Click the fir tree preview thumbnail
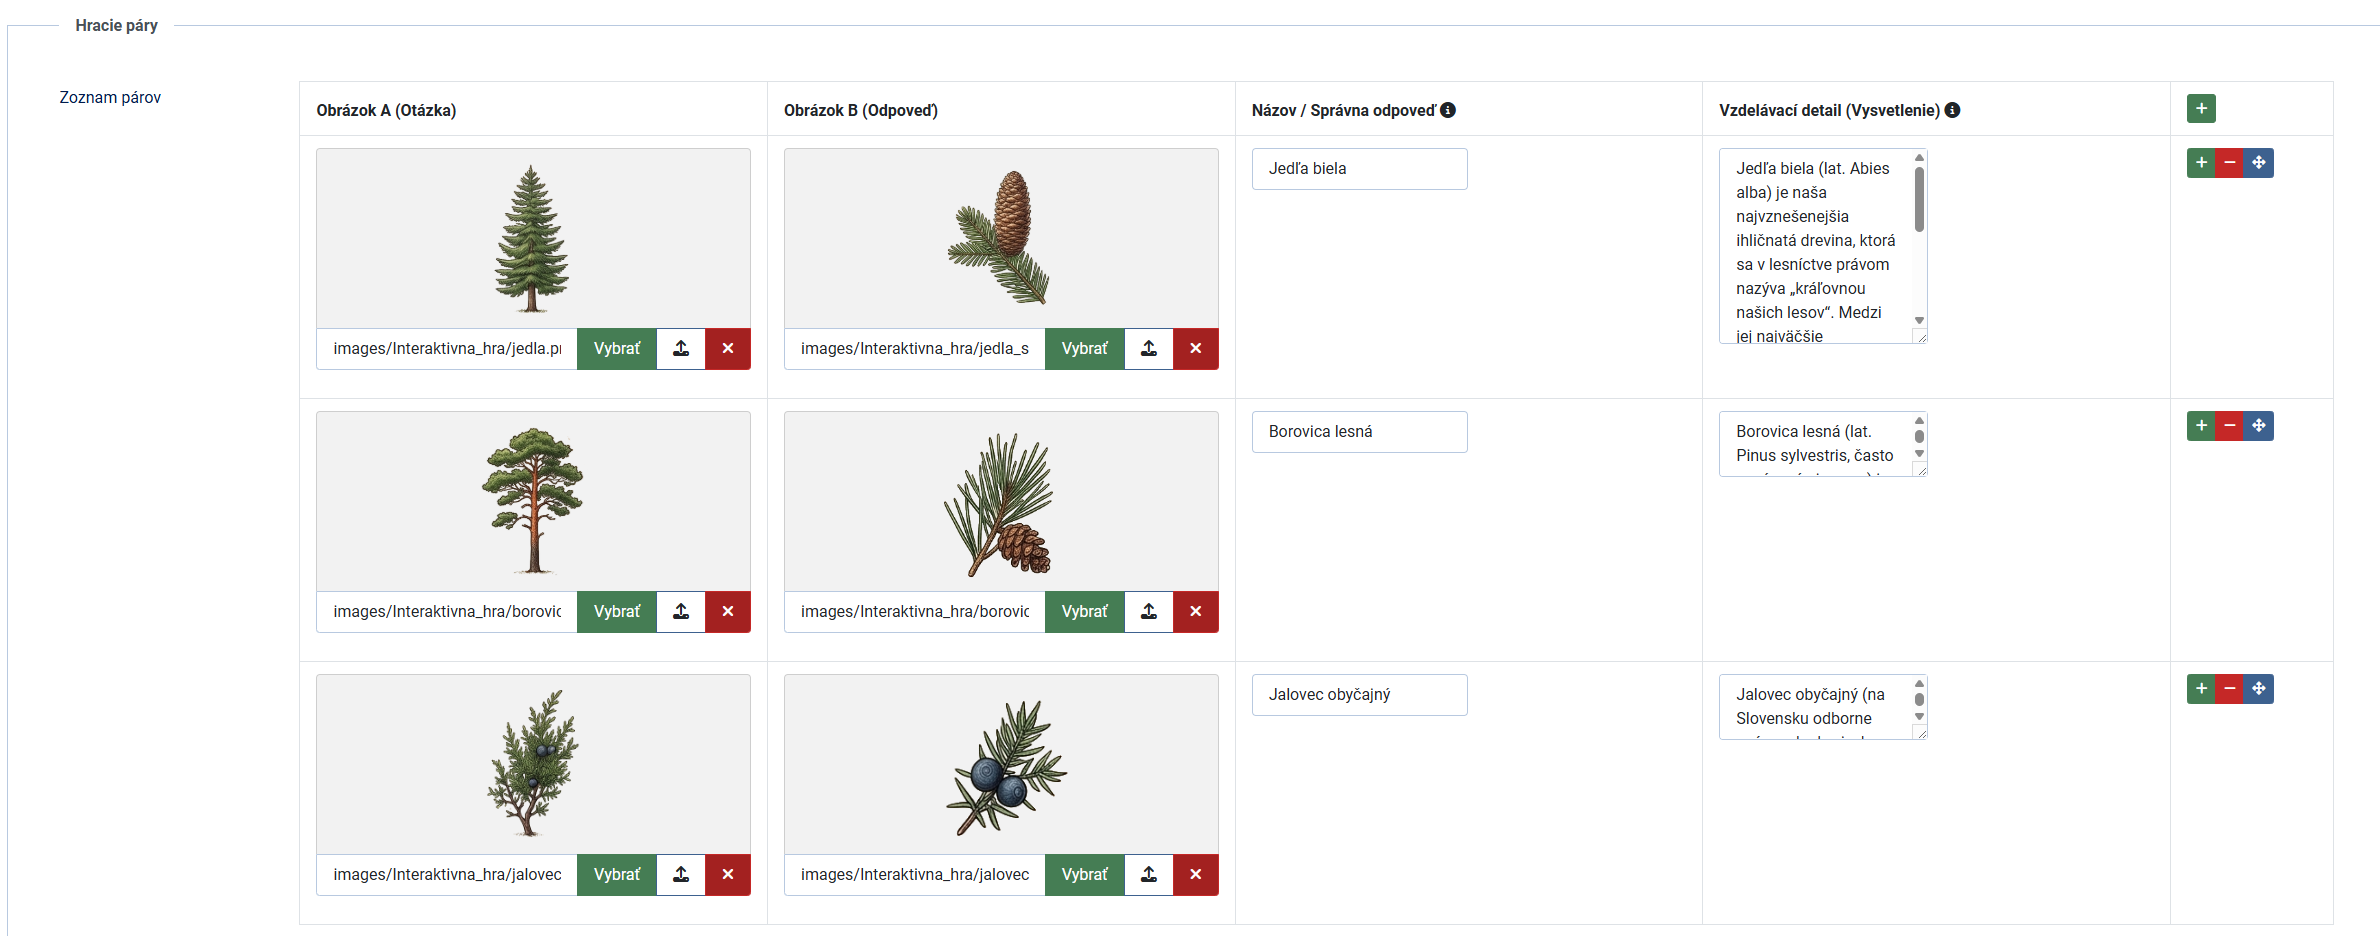The width and height of the screenshot is (2380, 936). click(533, 239)
